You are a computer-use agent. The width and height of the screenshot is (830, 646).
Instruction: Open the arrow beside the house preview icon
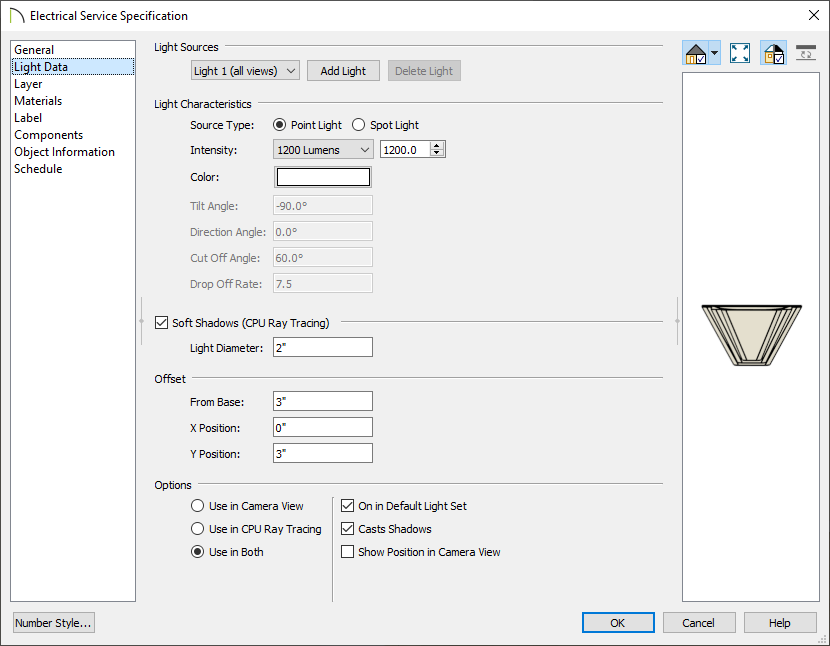(714, 54)
